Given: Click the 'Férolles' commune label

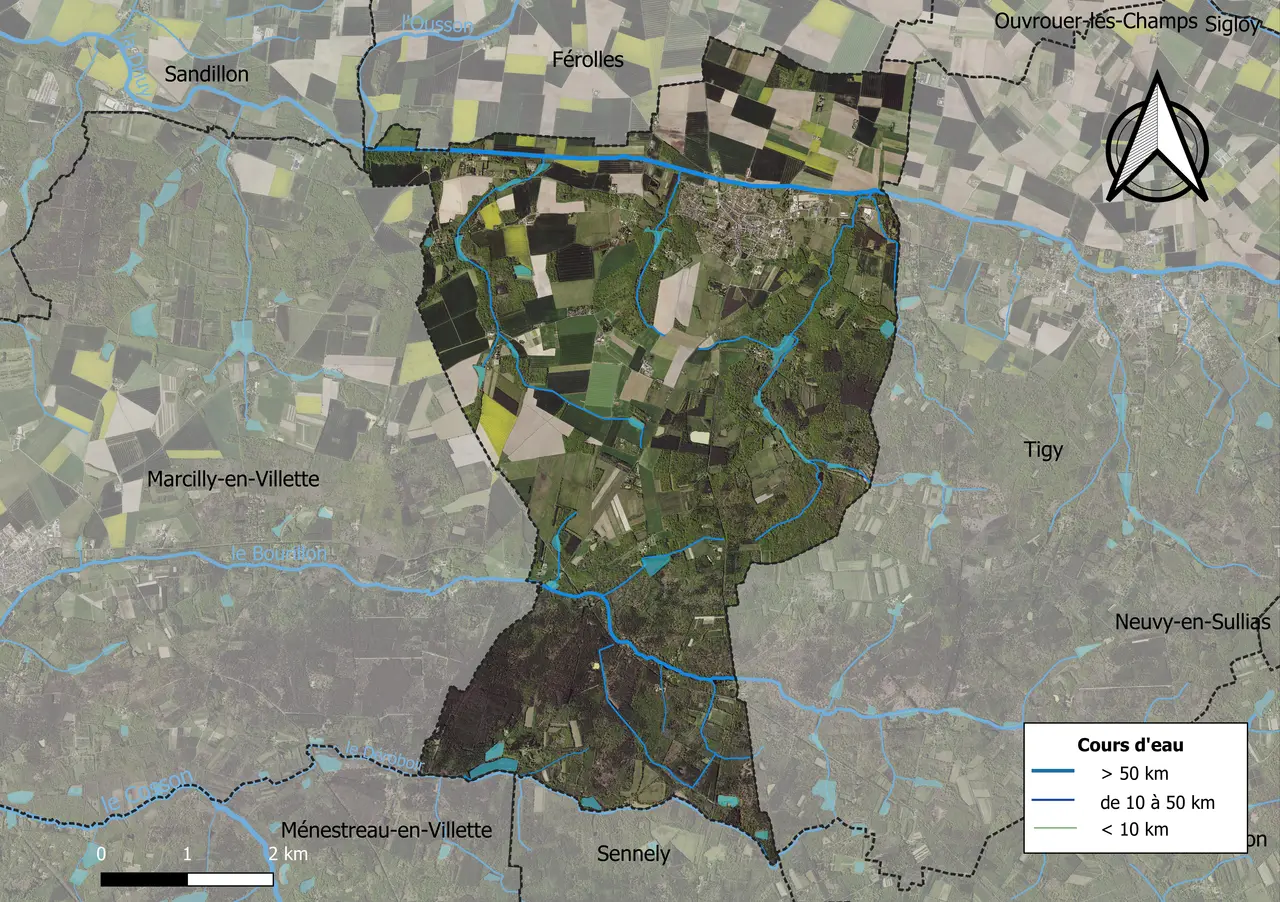Looking at the screenshot, I should click(x=588, y=60).
